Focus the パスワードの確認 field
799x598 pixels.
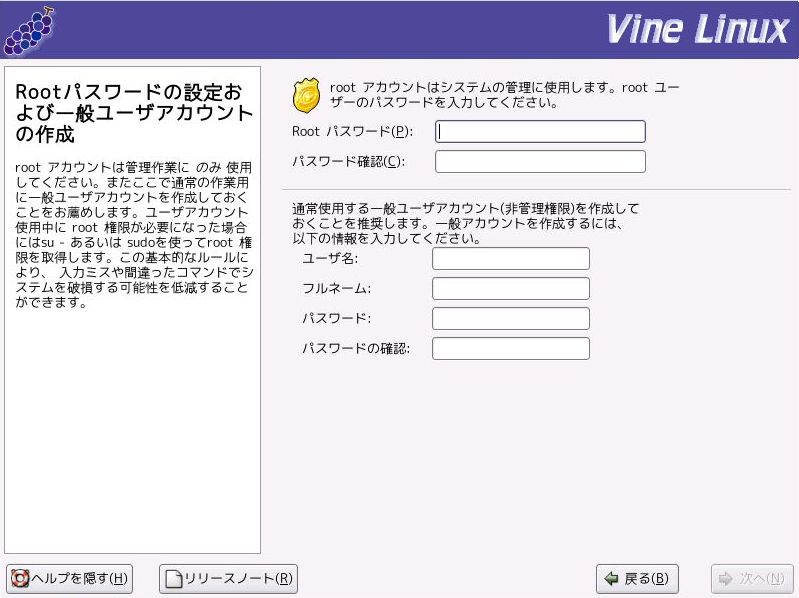[511, 348]
